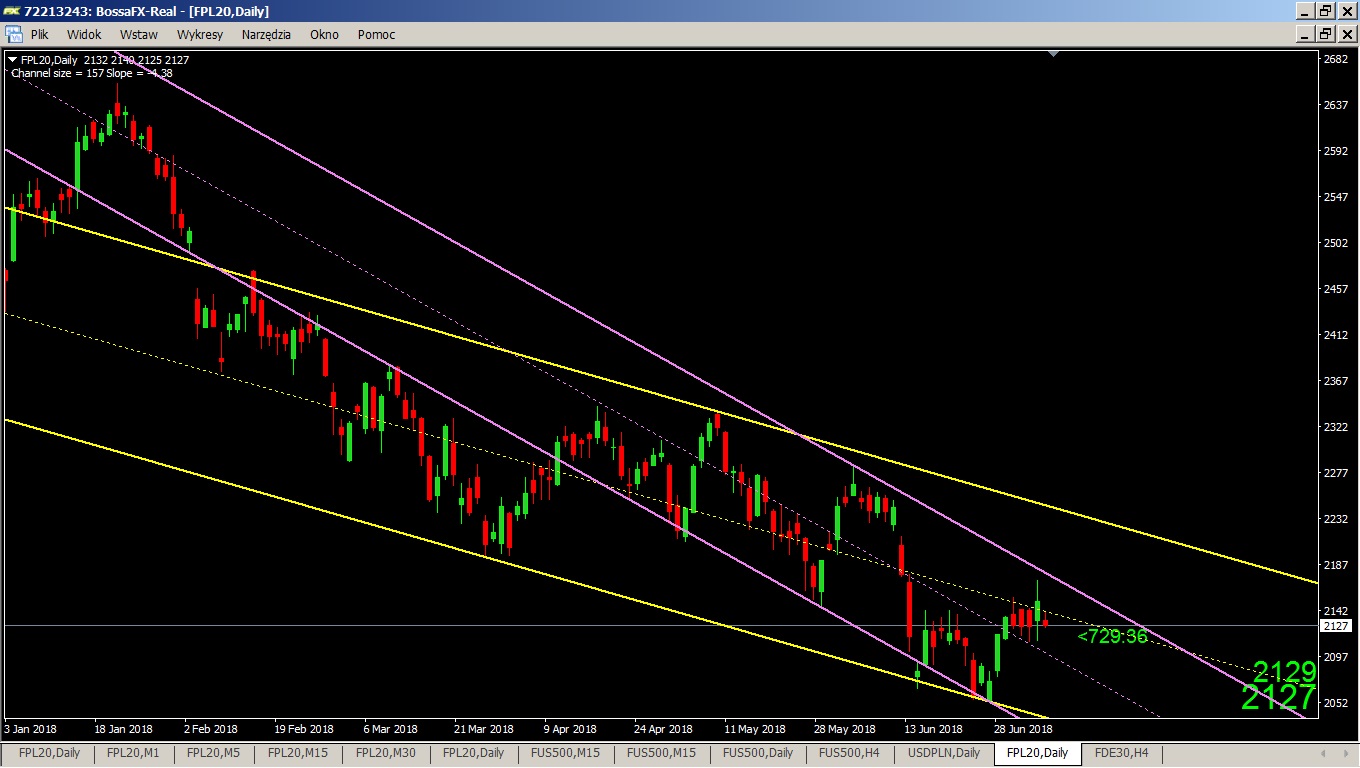This screenshot has width=1360, height=768.
Task: Click the 9 Apr 2018 date label
Action: pos(570,729)
